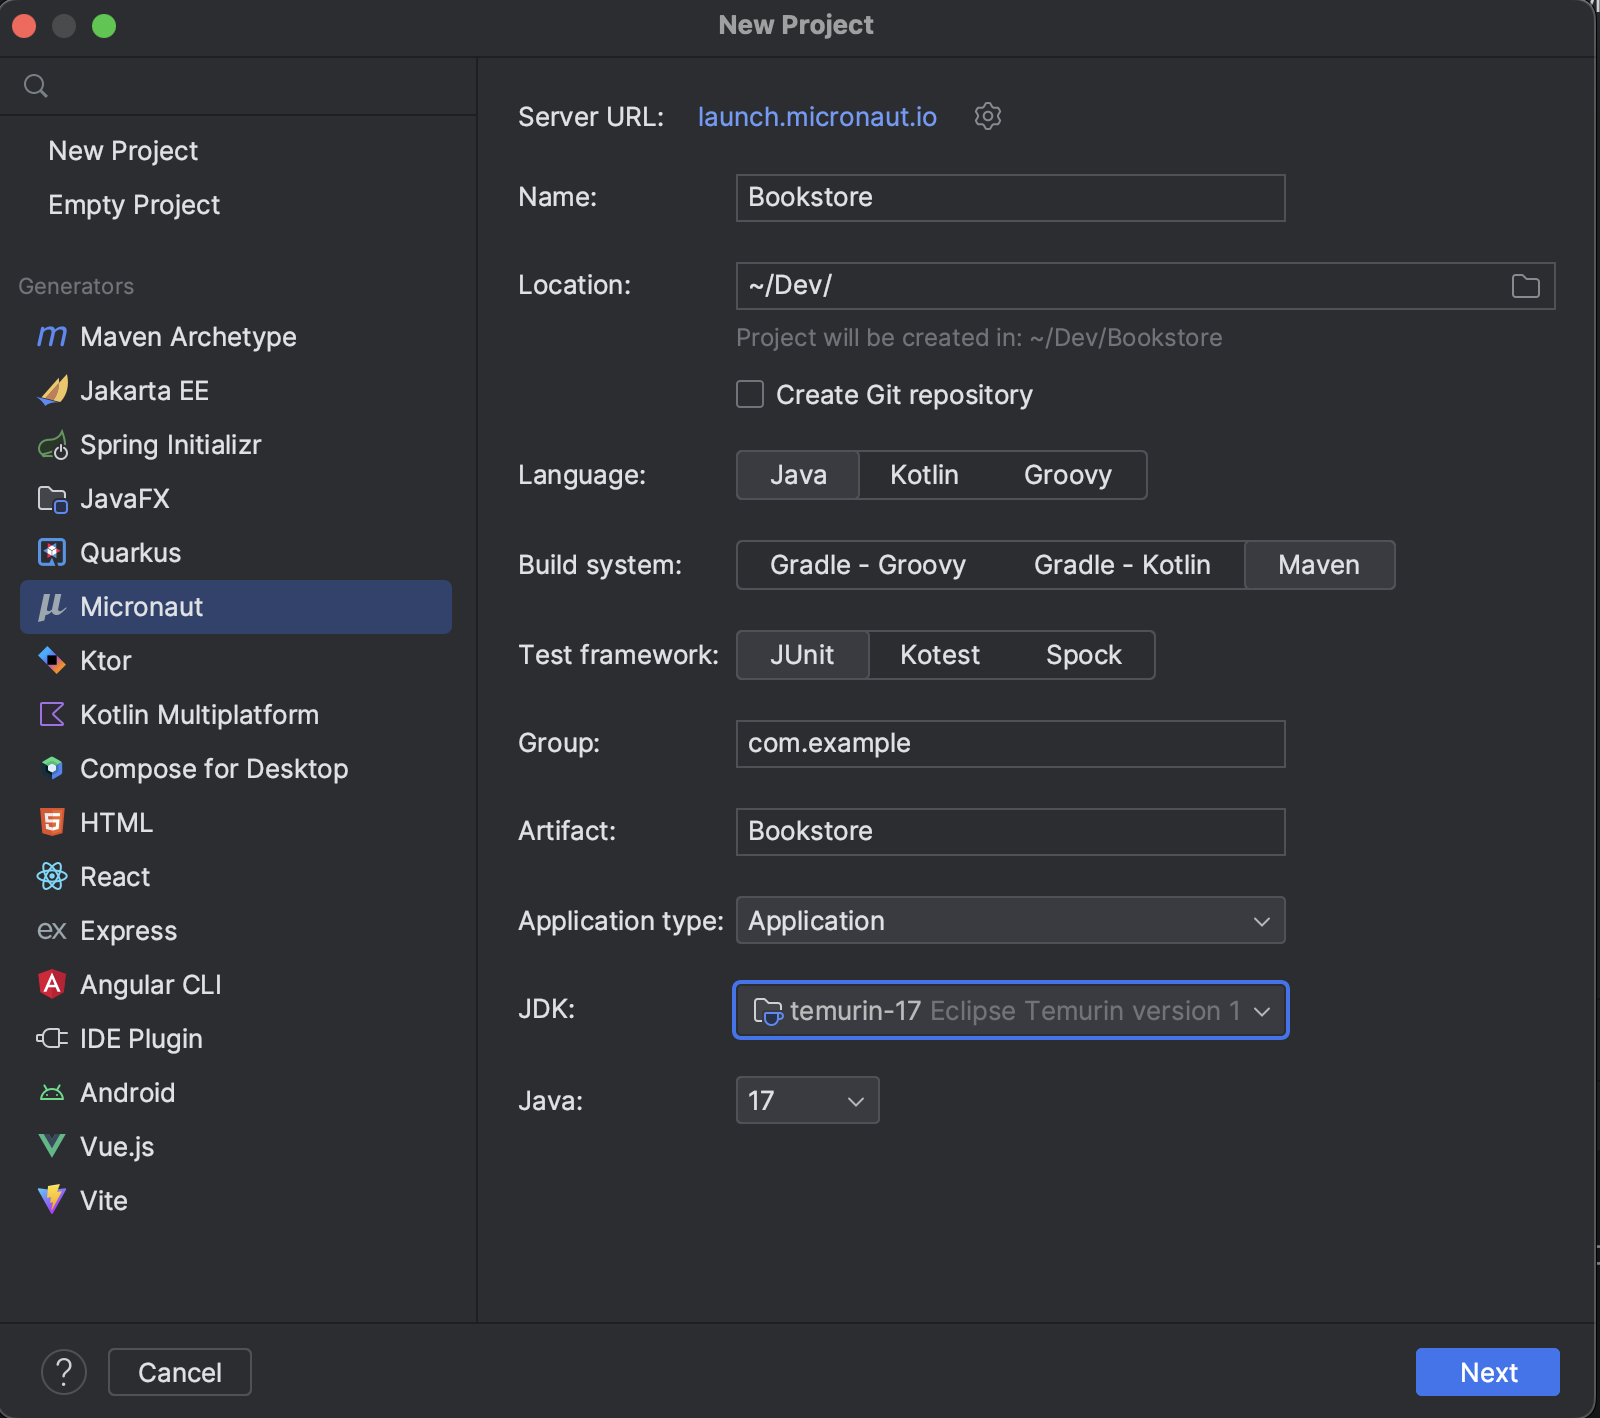Viewport: 1600px width, 1418px height.
Task: Click the Group field com.example
Action: [x=1010, y=744]
